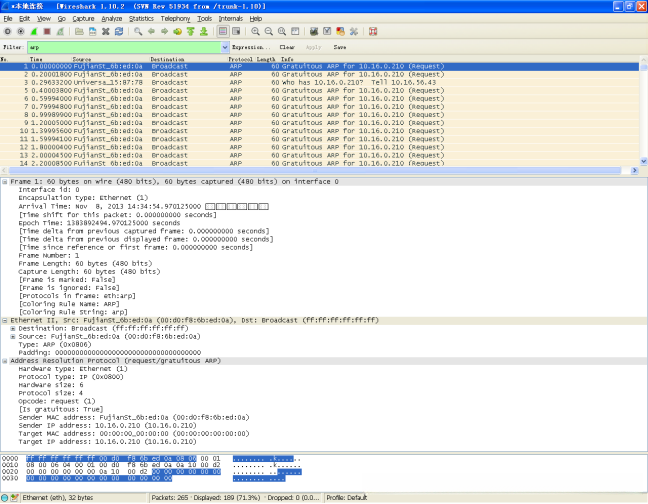Collapse the Address Resolution Protocol section
The image size is (648, 504).
pyautogui.click(x=5, y=359)
